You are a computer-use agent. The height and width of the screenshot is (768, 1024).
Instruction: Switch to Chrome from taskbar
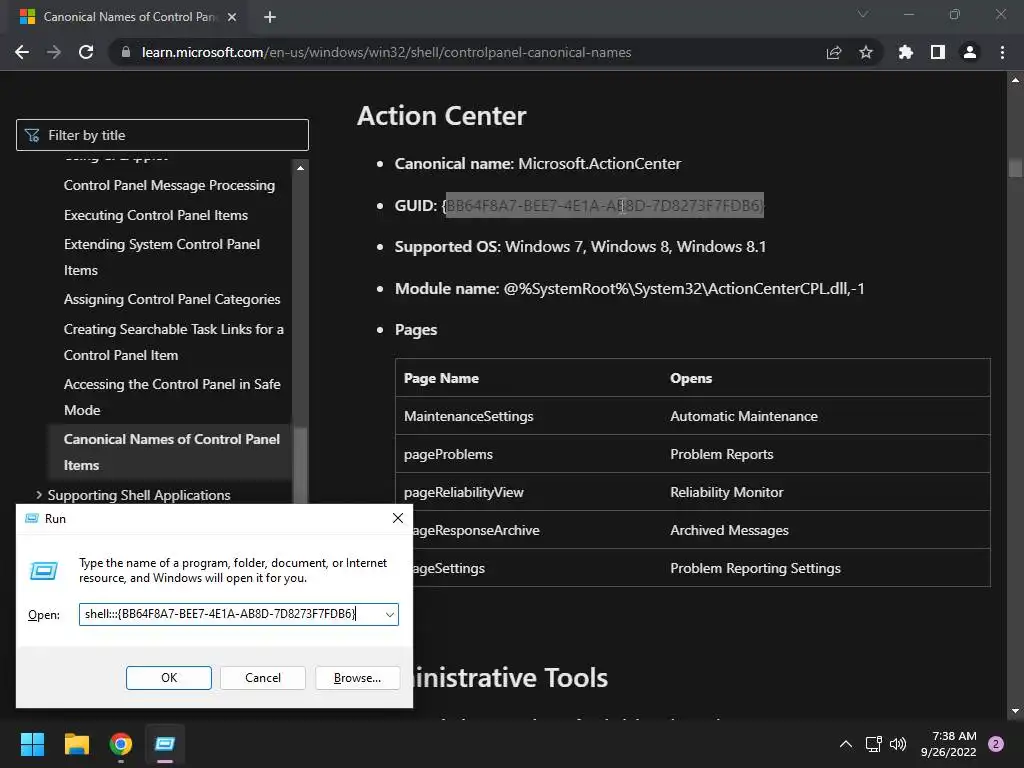tap(121, 744)
